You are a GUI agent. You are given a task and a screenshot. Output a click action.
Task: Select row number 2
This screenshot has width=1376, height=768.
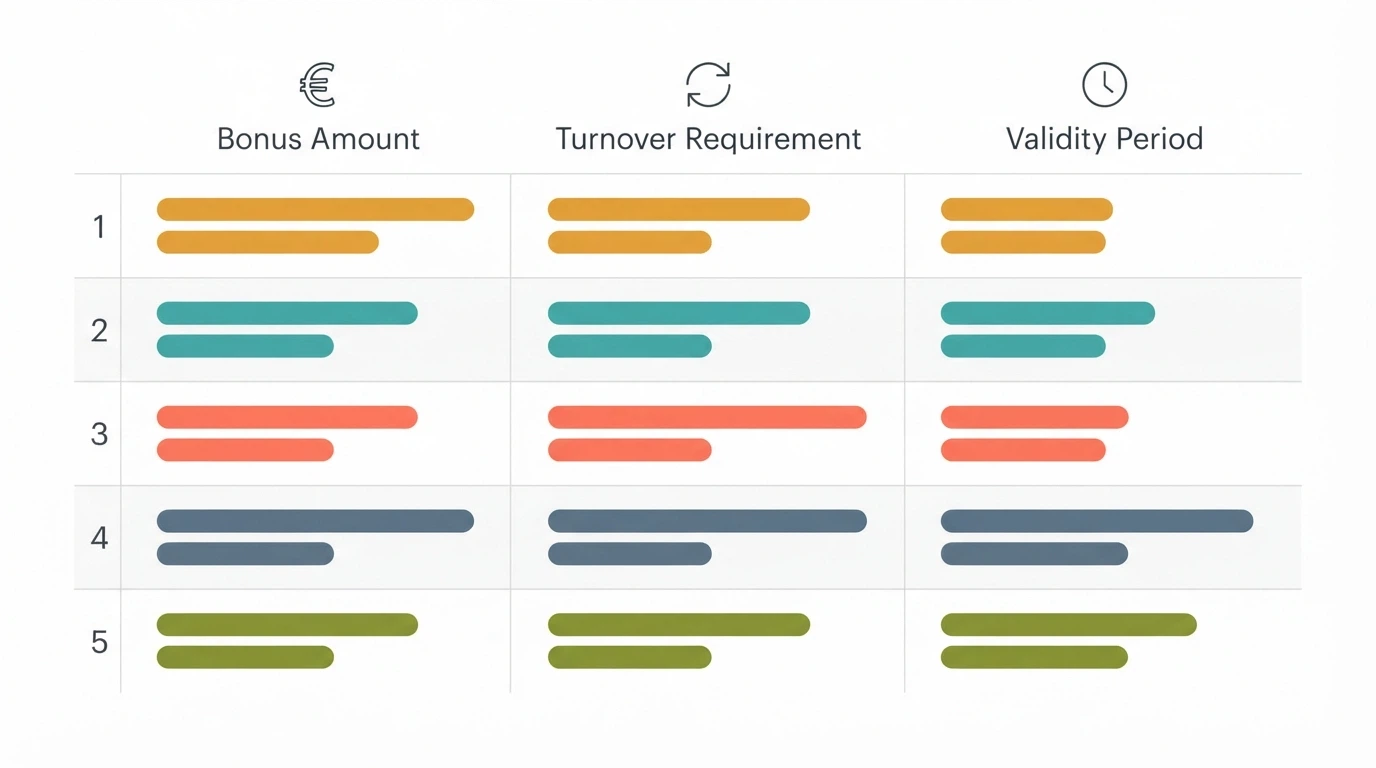pos(99,330)
